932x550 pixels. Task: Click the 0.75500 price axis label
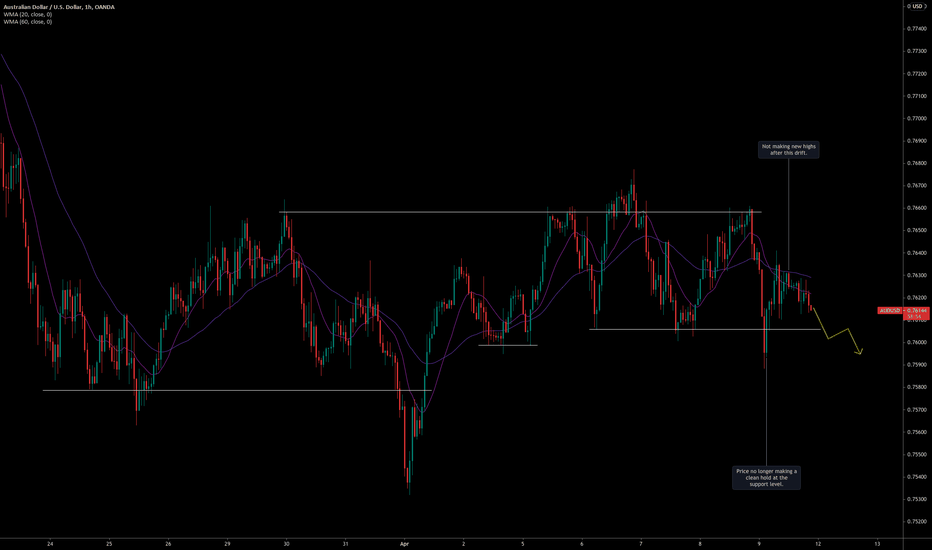tap(916, 454)
